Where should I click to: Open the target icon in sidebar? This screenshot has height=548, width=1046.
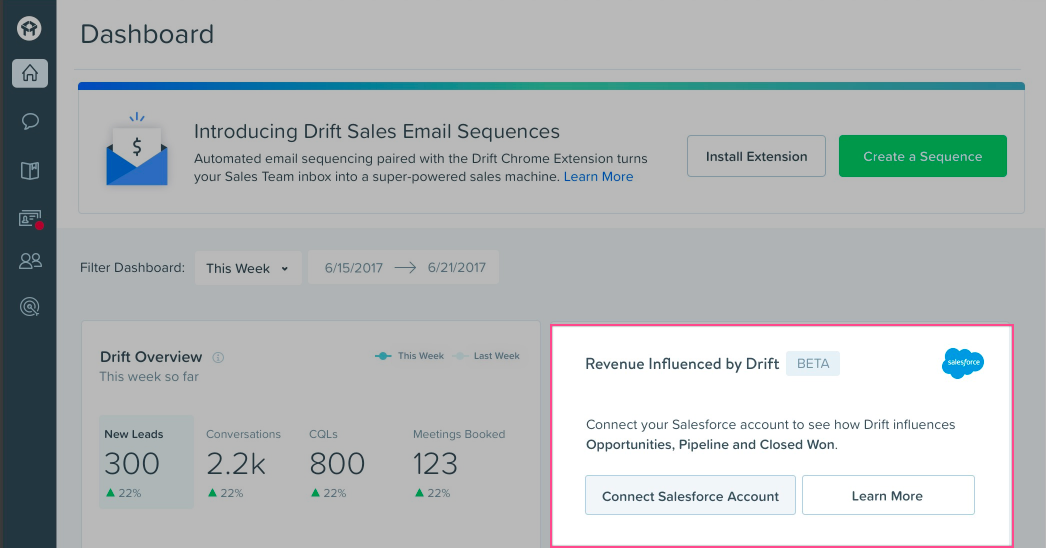(29, 306)
